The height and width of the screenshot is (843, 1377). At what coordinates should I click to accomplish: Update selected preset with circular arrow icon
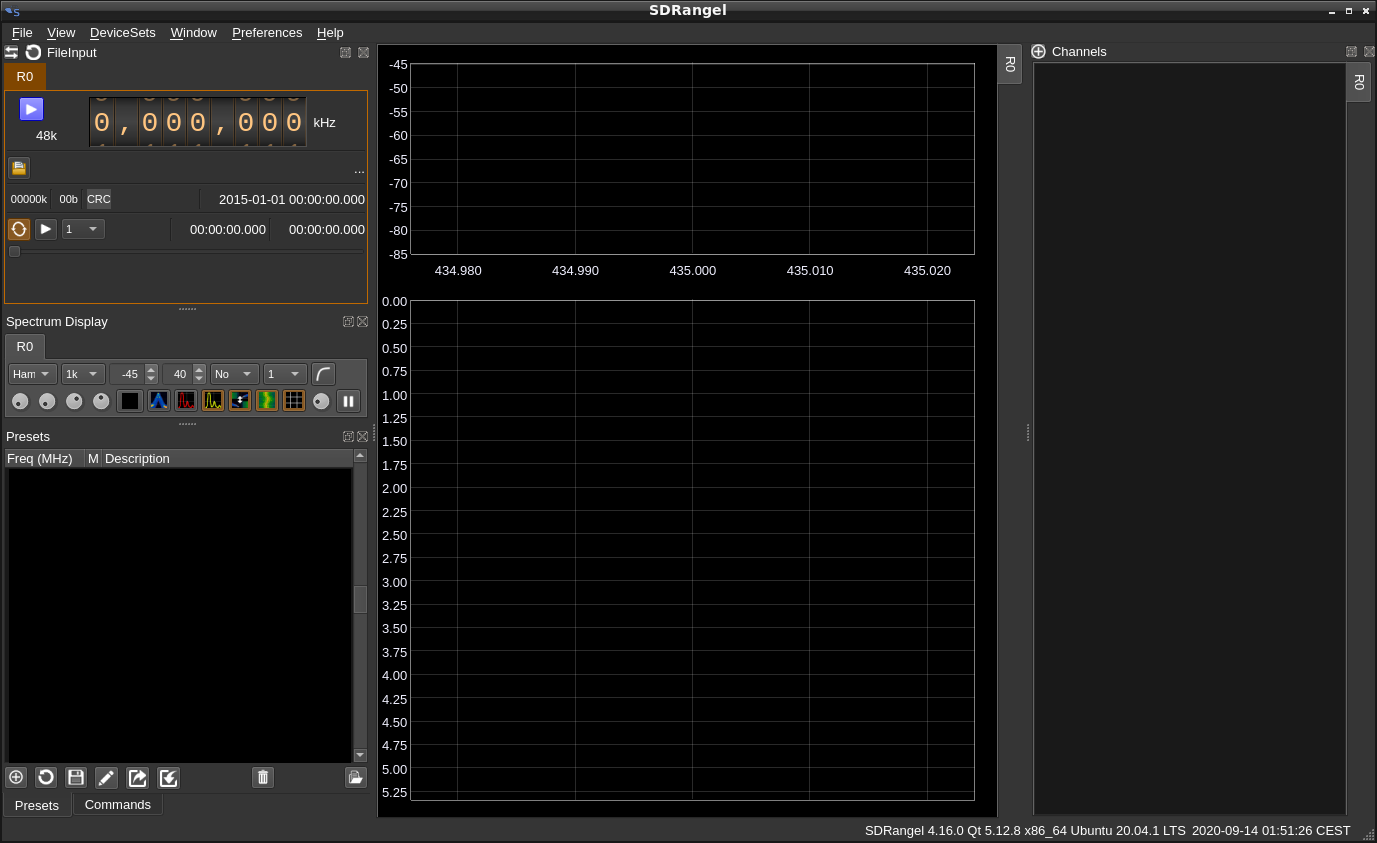[46, 777]
